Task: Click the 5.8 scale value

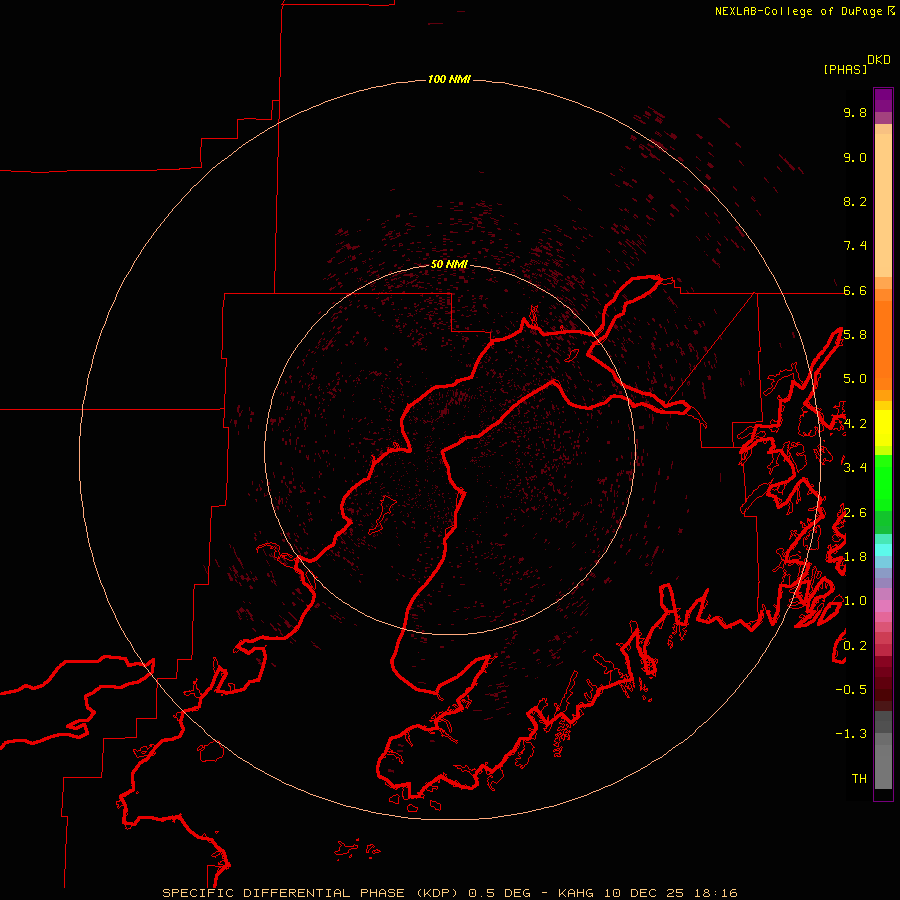Action: [855, 335]
